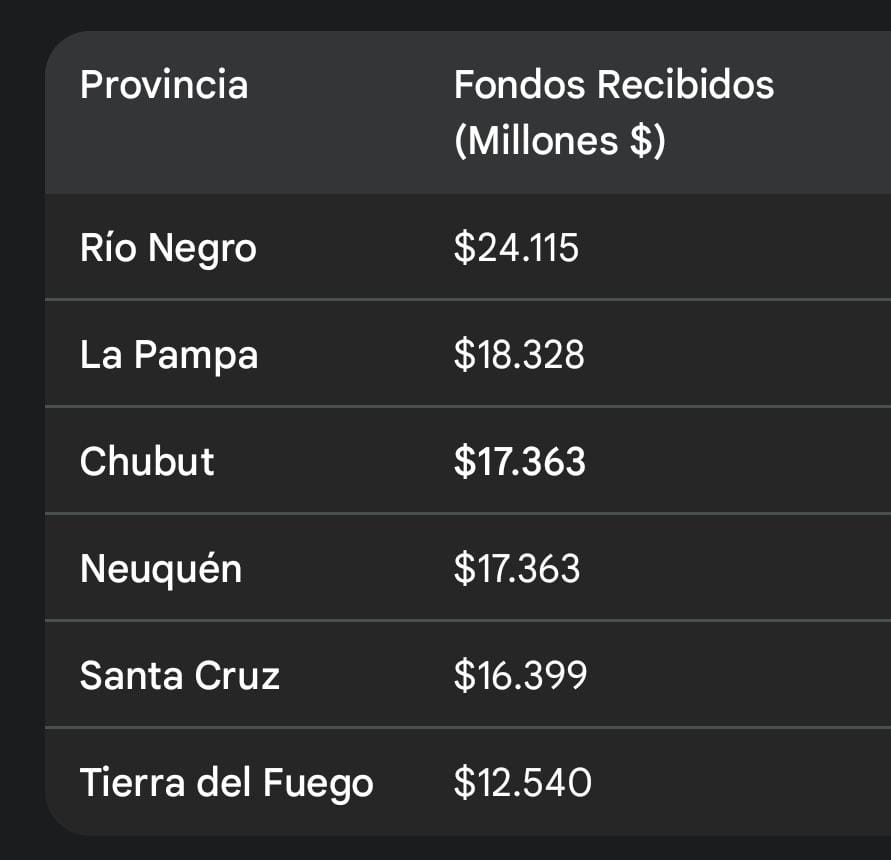Click the $16.399 amount

[x=520, y=676]
